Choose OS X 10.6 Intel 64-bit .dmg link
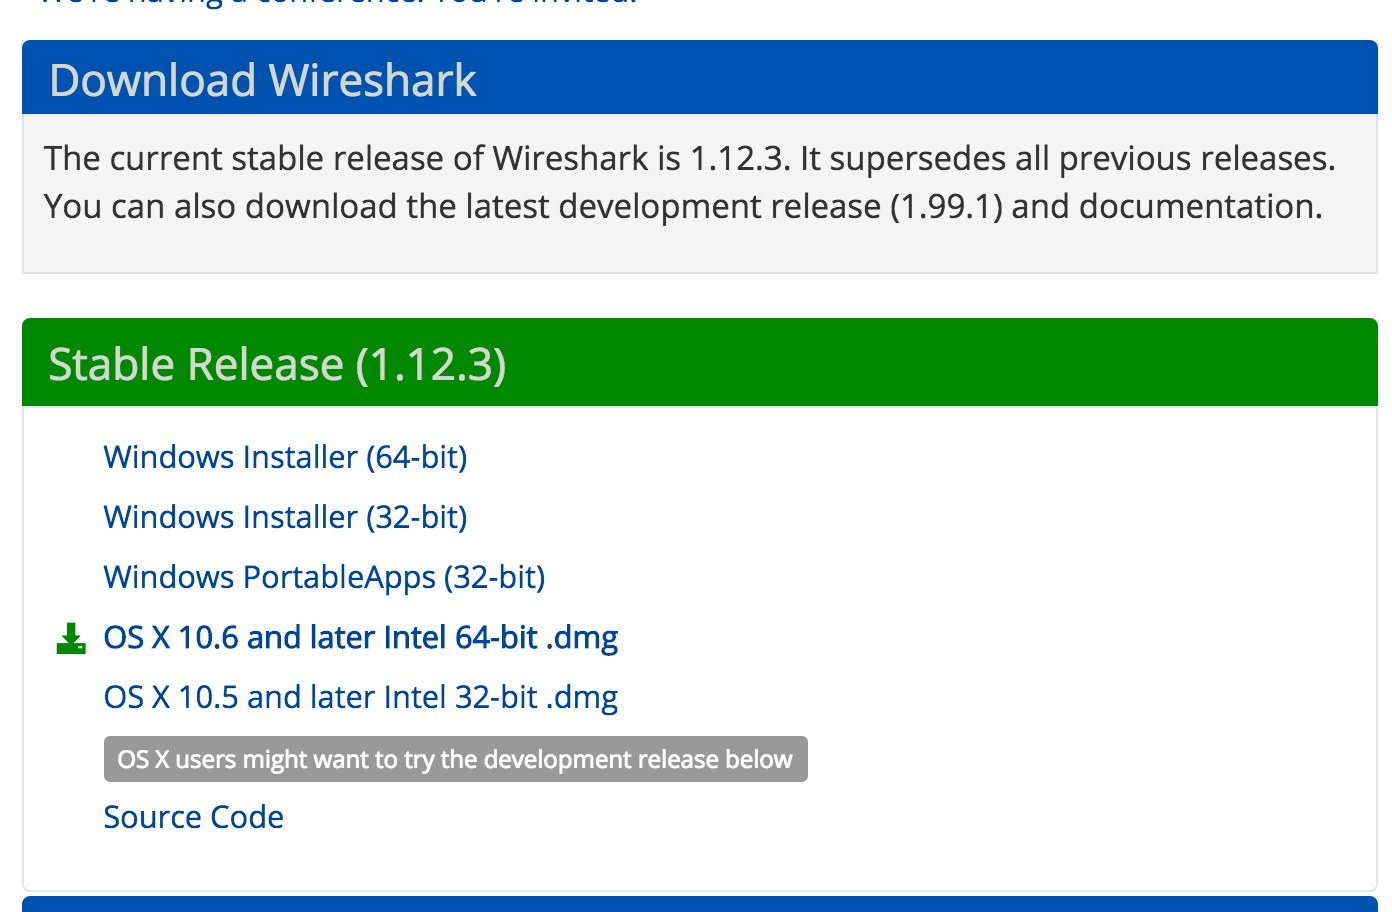 coord(361,637)
